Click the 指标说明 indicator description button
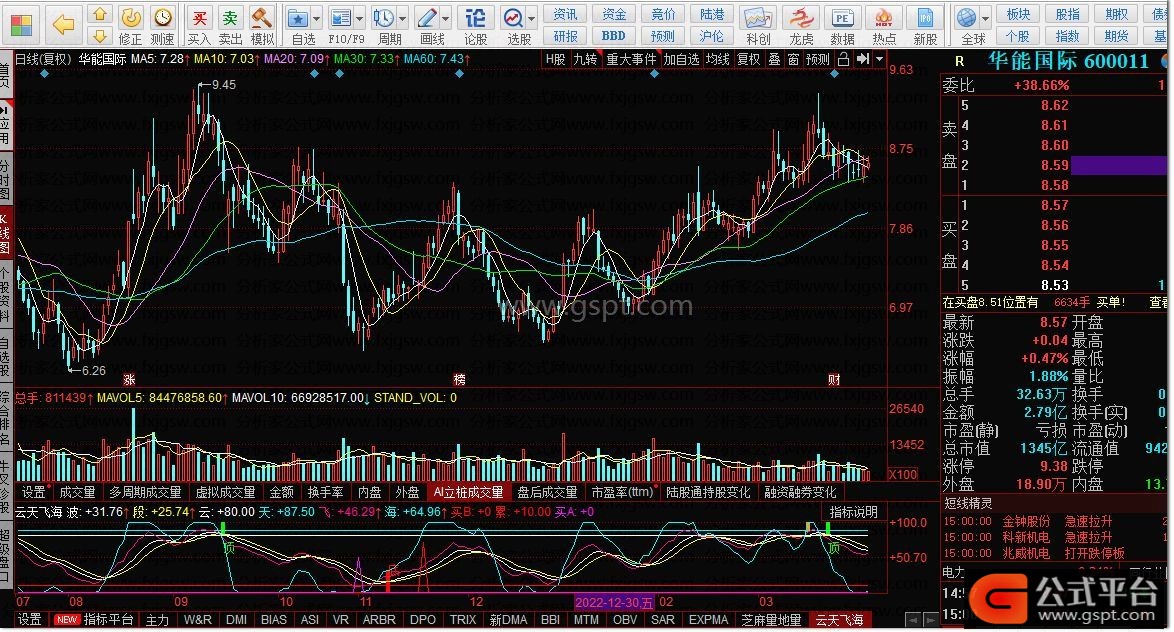Viewport: 1174px width, 632px height. tap(854, 512)
